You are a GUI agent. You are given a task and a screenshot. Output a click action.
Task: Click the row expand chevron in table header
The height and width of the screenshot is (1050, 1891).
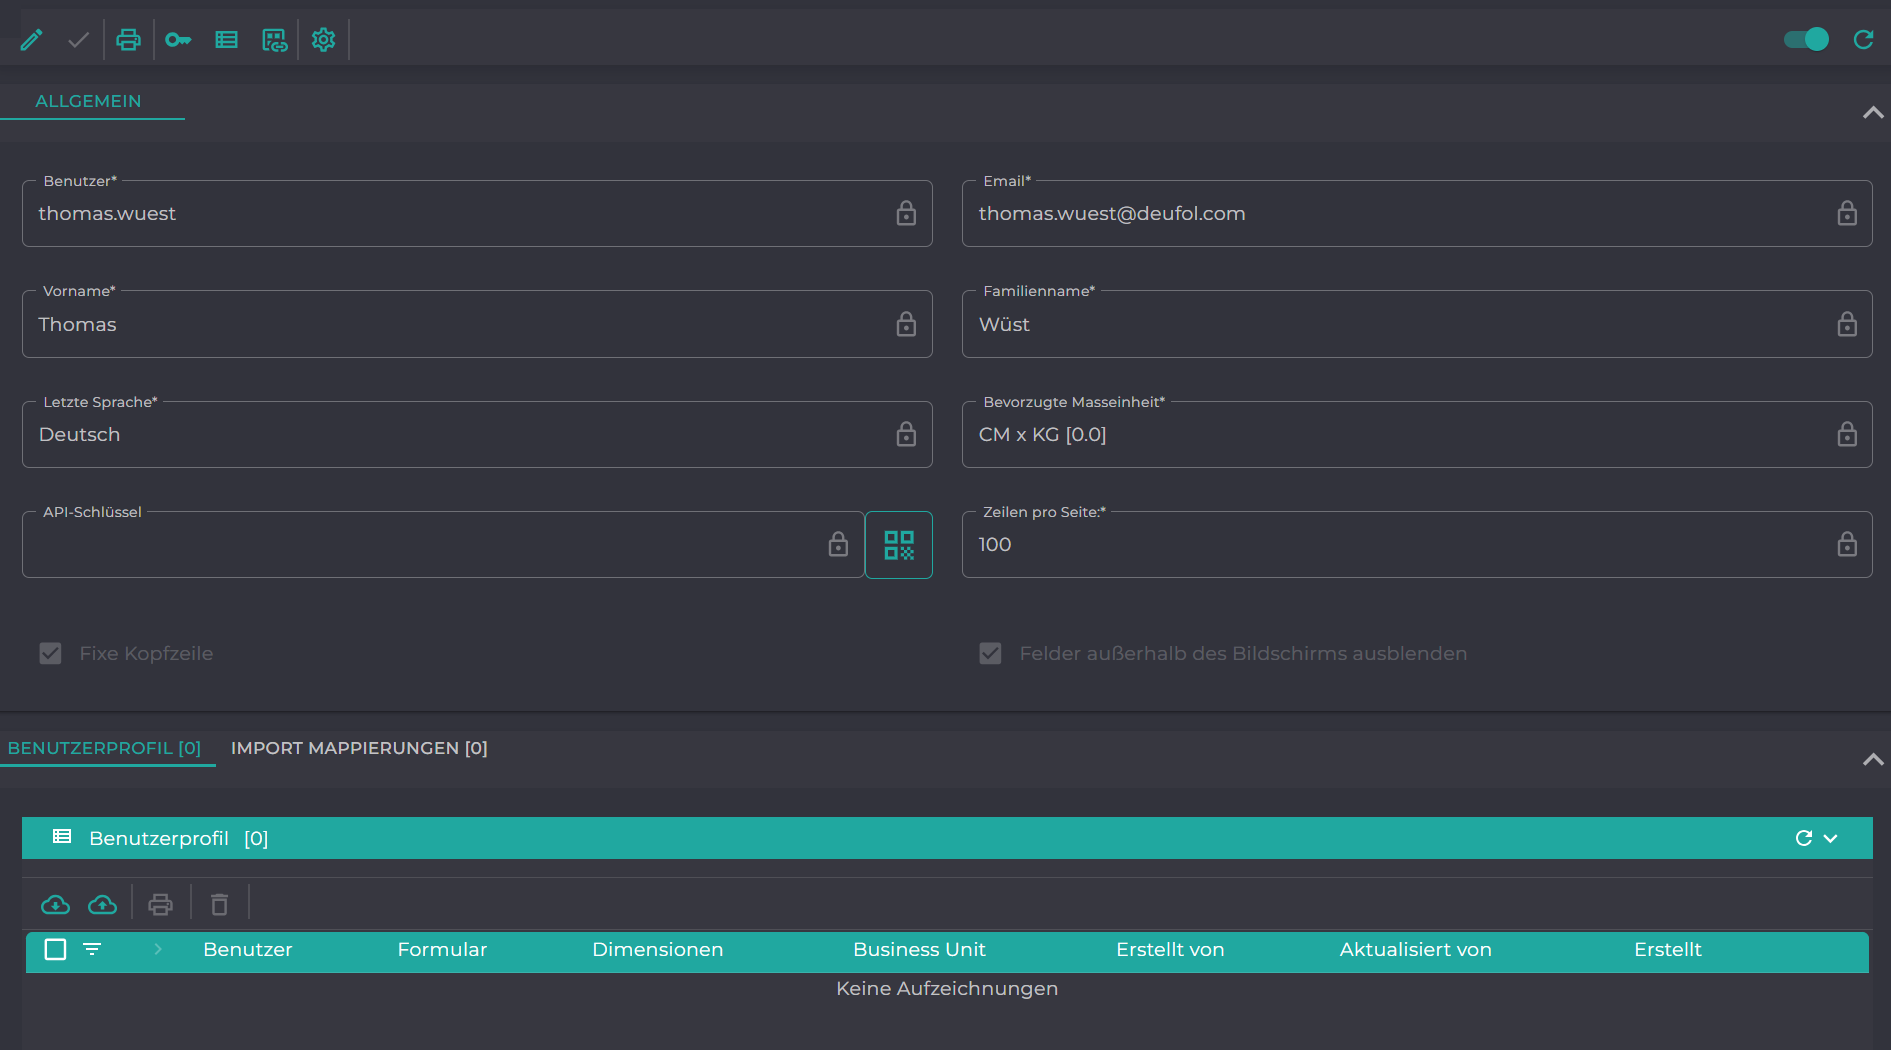(x=158, y=949)
